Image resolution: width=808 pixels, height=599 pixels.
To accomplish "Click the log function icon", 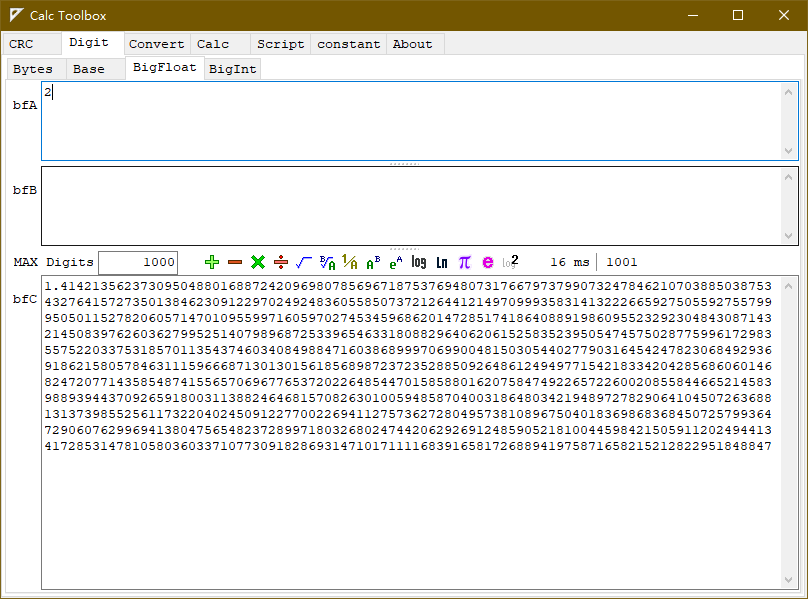I will click(x=418, y=262).
